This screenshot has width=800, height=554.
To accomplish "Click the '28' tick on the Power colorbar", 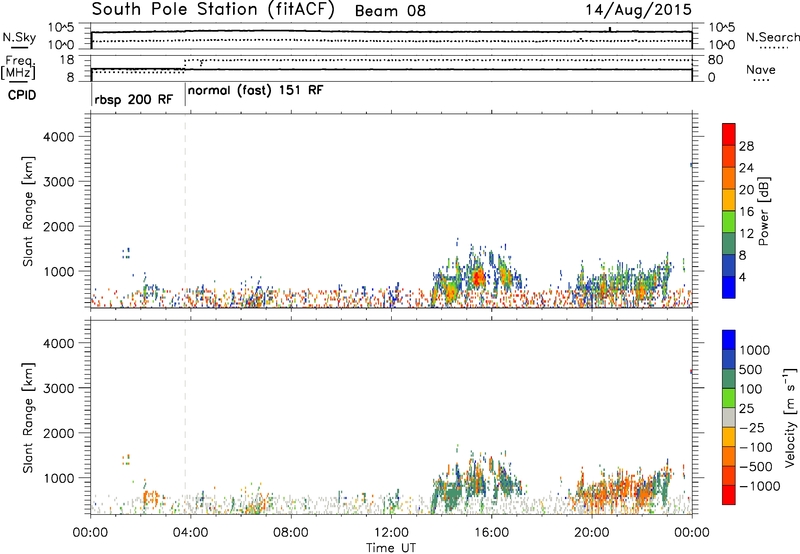I will [746, 146].
